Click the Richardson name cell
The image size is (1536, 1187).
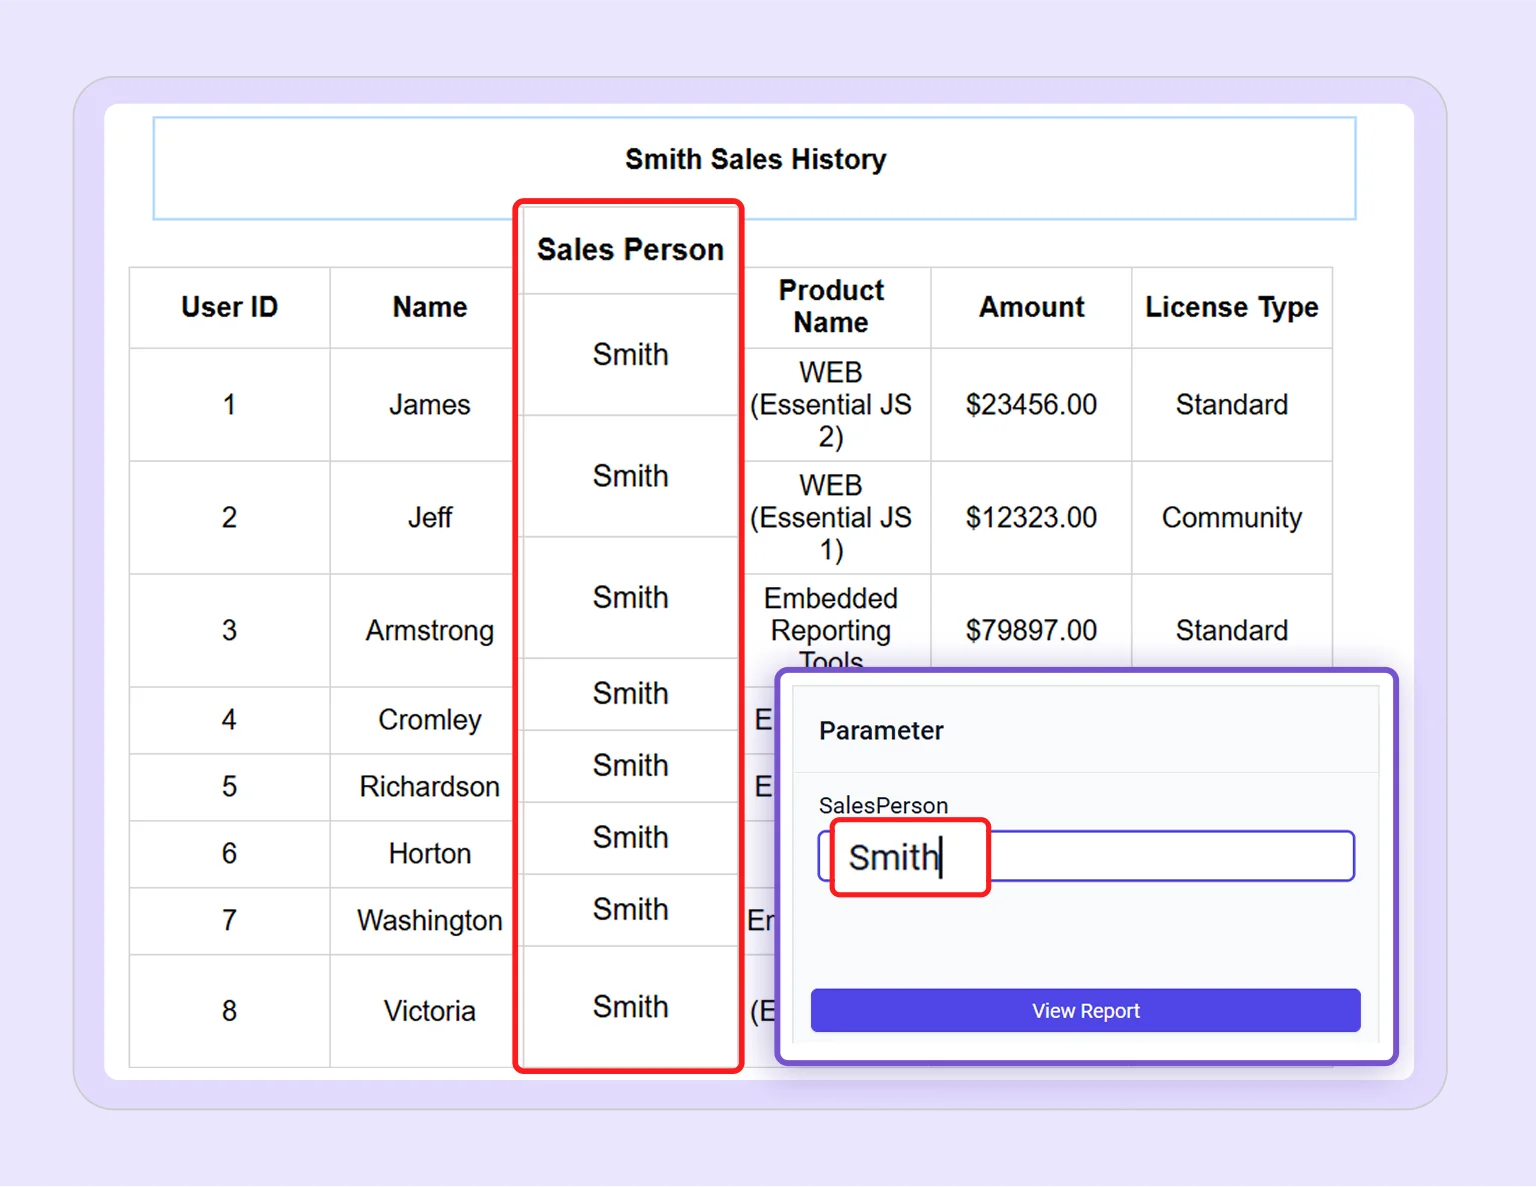coord(428,787)
